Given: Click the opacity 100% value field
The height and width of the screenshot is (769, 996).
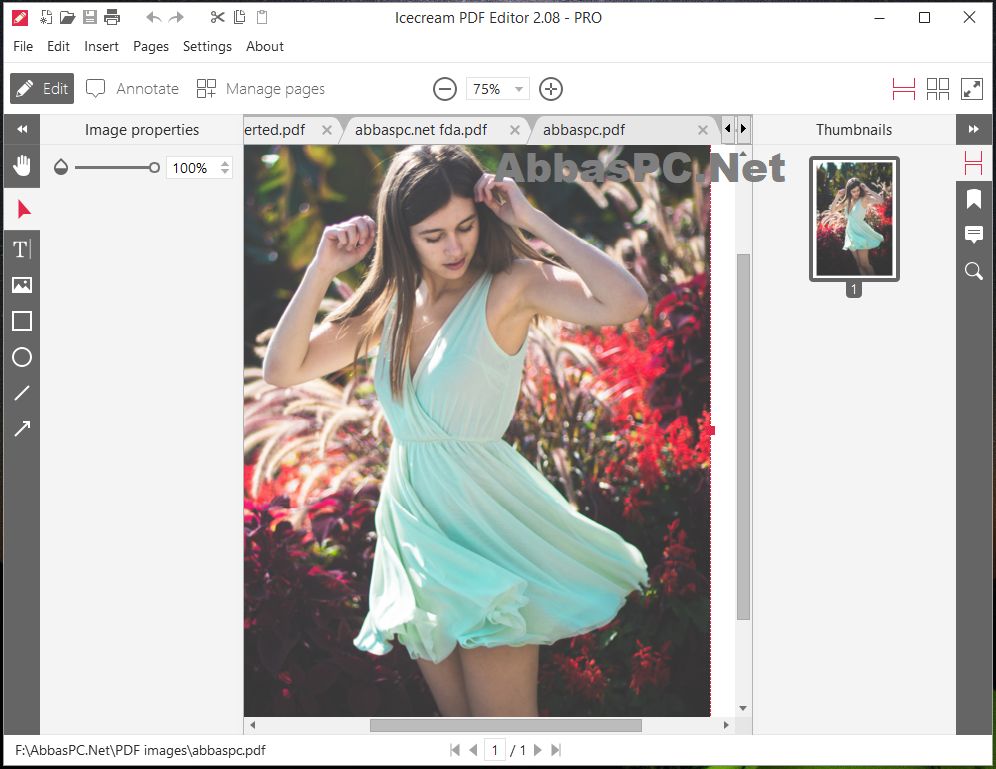Looking at the screenshot, I should (192, 168).
